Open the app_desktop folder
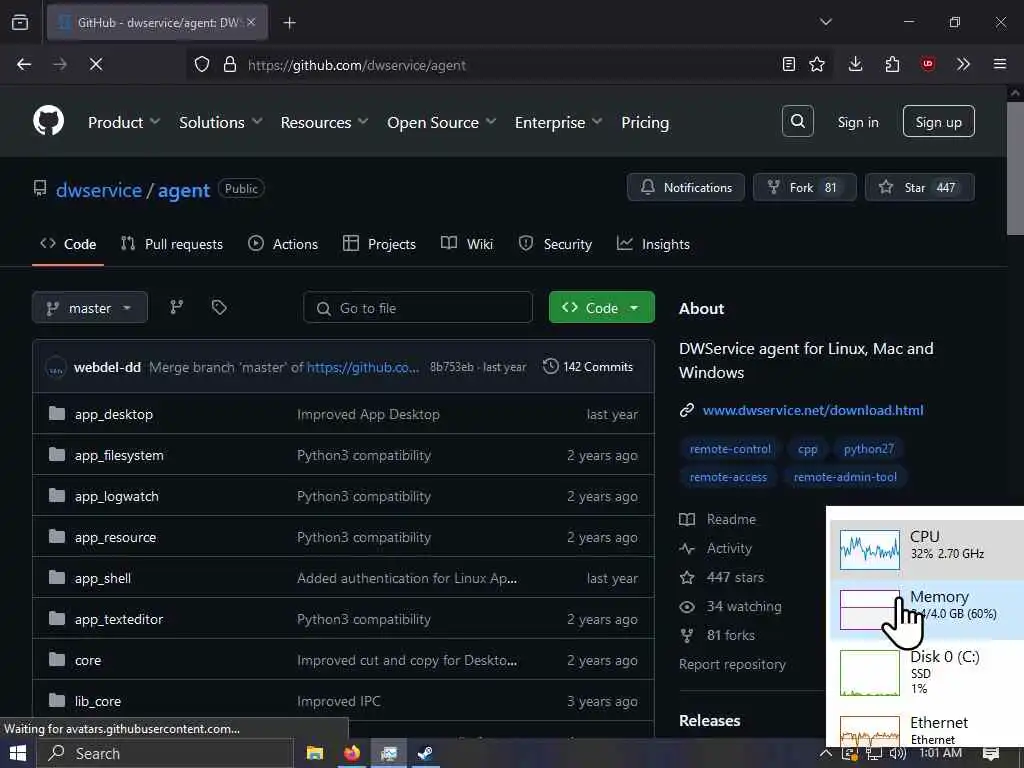1024x768 pixels. 114,414
